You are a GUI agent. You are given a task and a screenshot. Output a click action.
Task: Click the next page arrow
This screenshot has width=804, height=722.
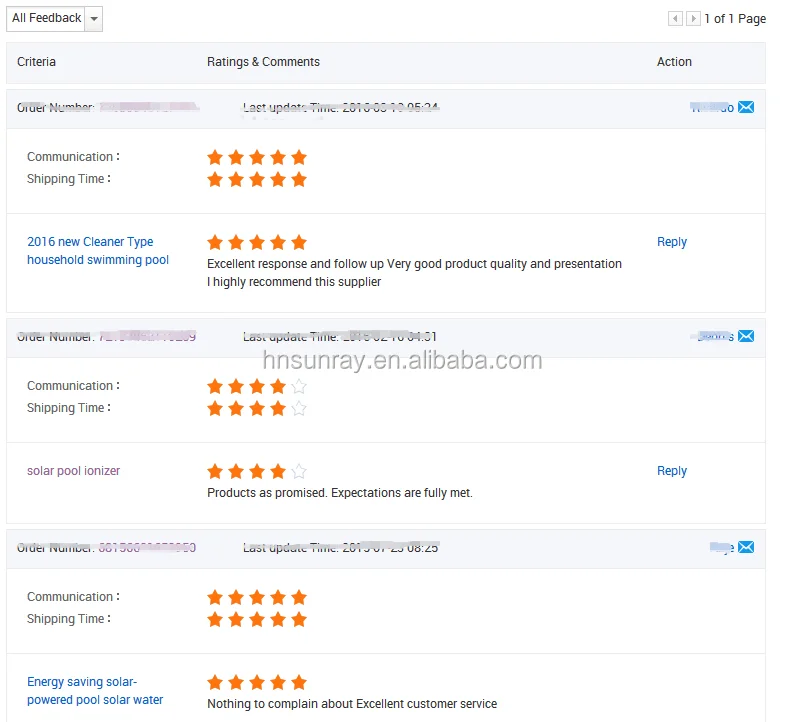tap(693, 19)
